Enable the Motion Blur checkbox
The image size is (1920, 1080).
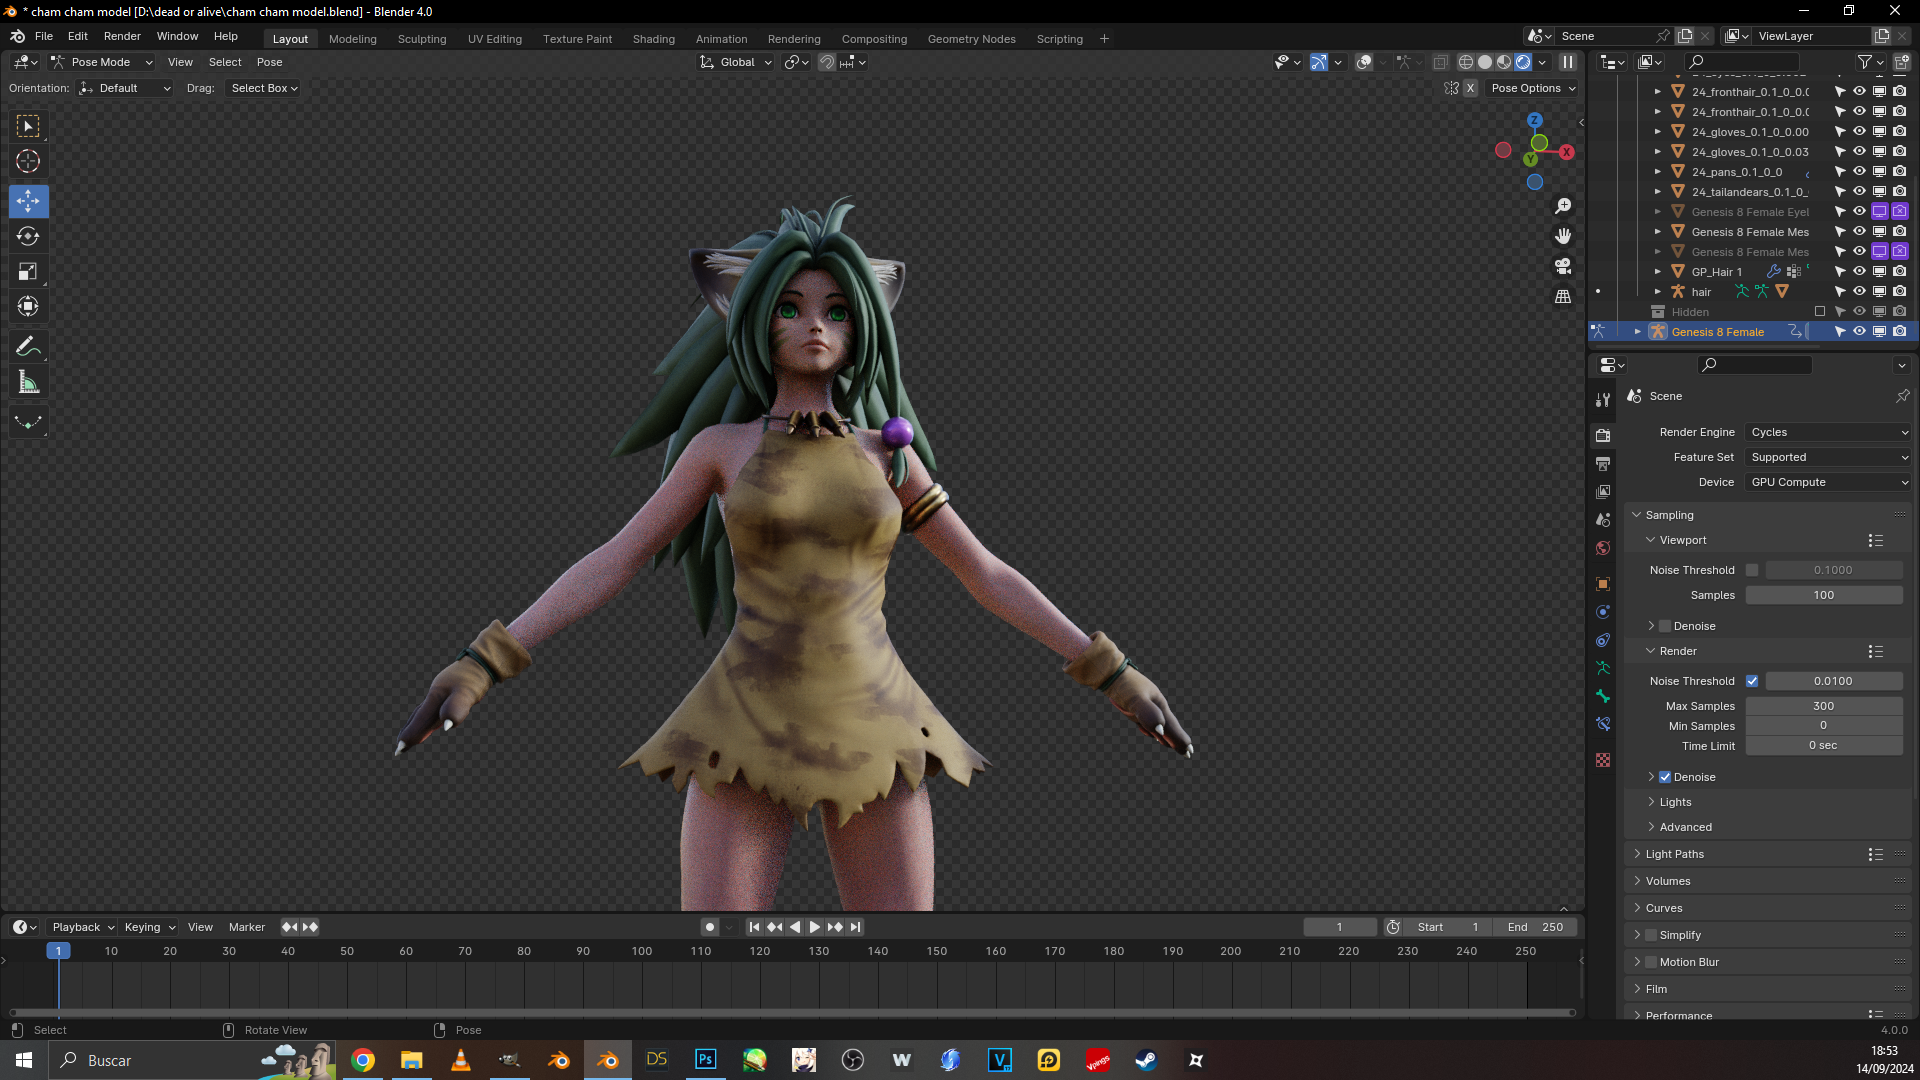click(x=1651, y=962)
